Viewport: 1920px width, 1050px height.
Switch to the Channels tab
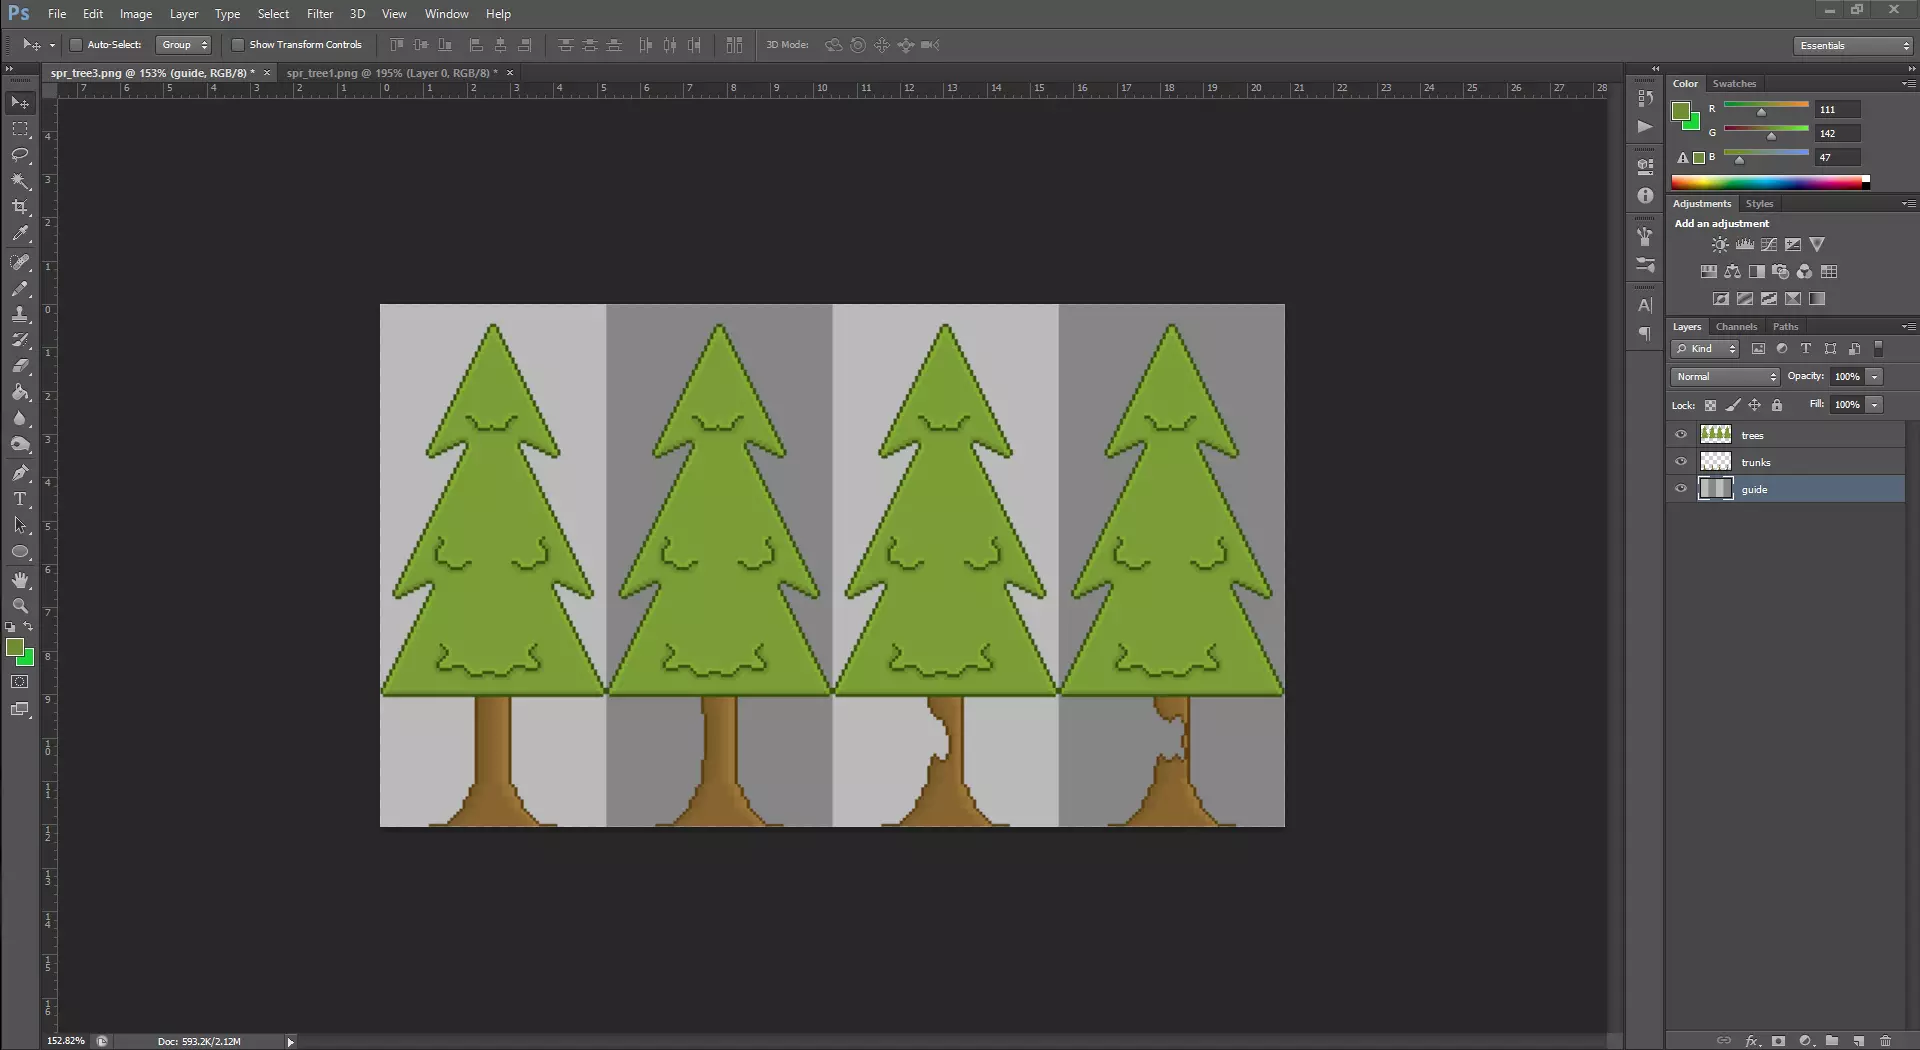(x=1736, y=327)
